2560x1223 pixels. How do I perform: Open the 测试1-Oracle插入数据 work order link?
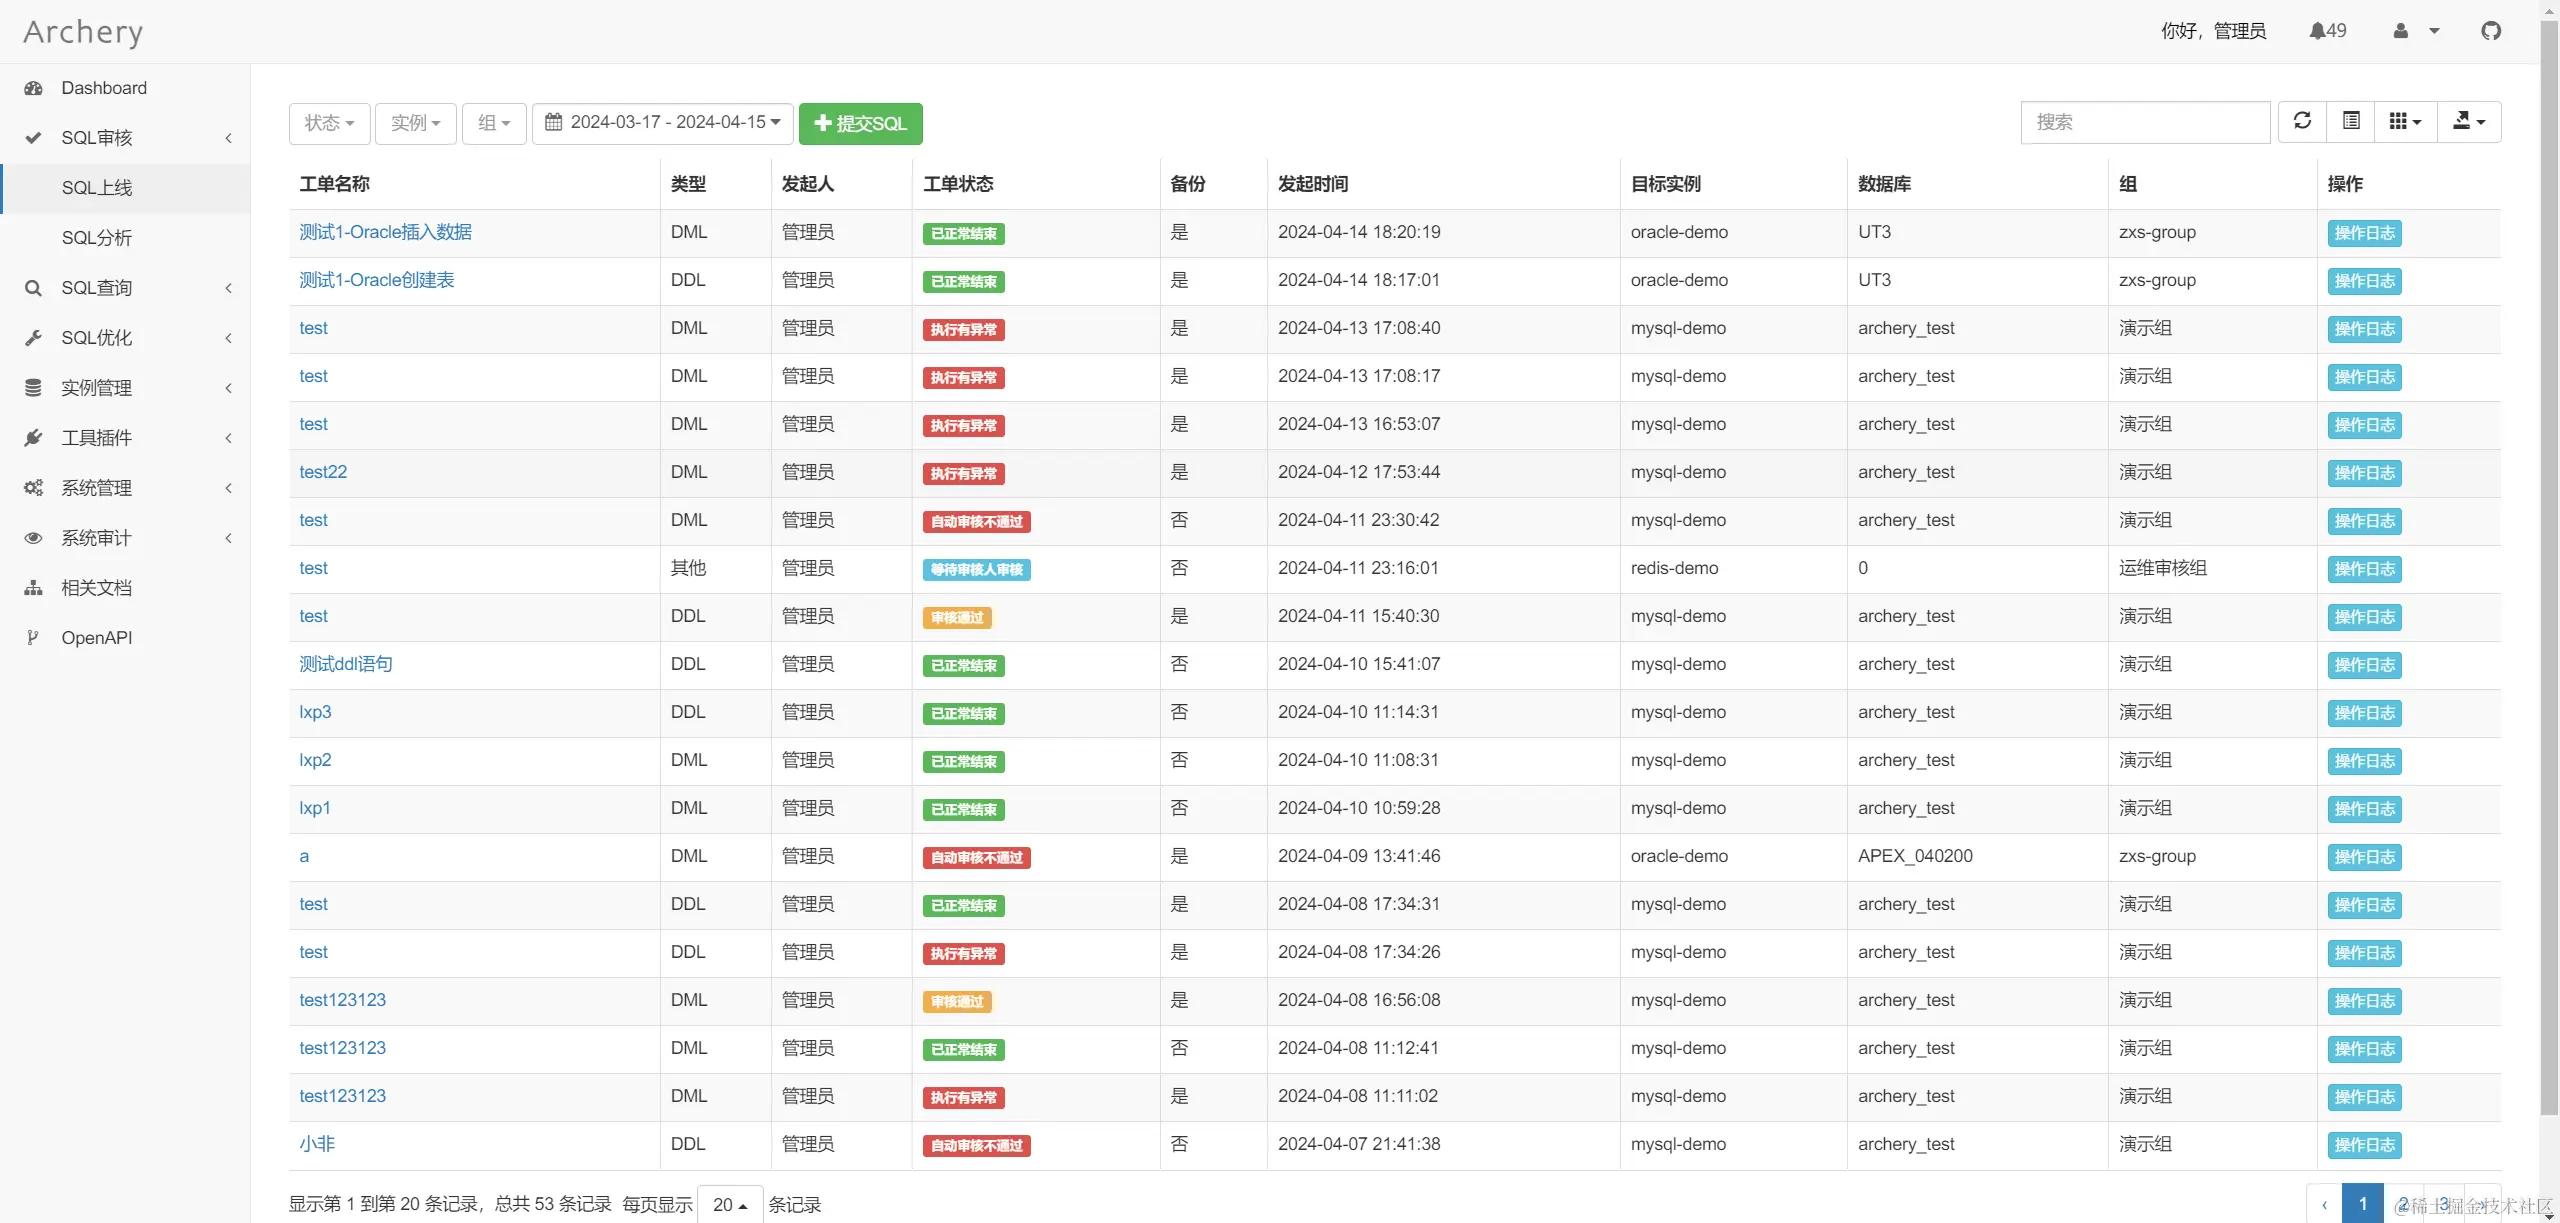[x=385, y=232]
